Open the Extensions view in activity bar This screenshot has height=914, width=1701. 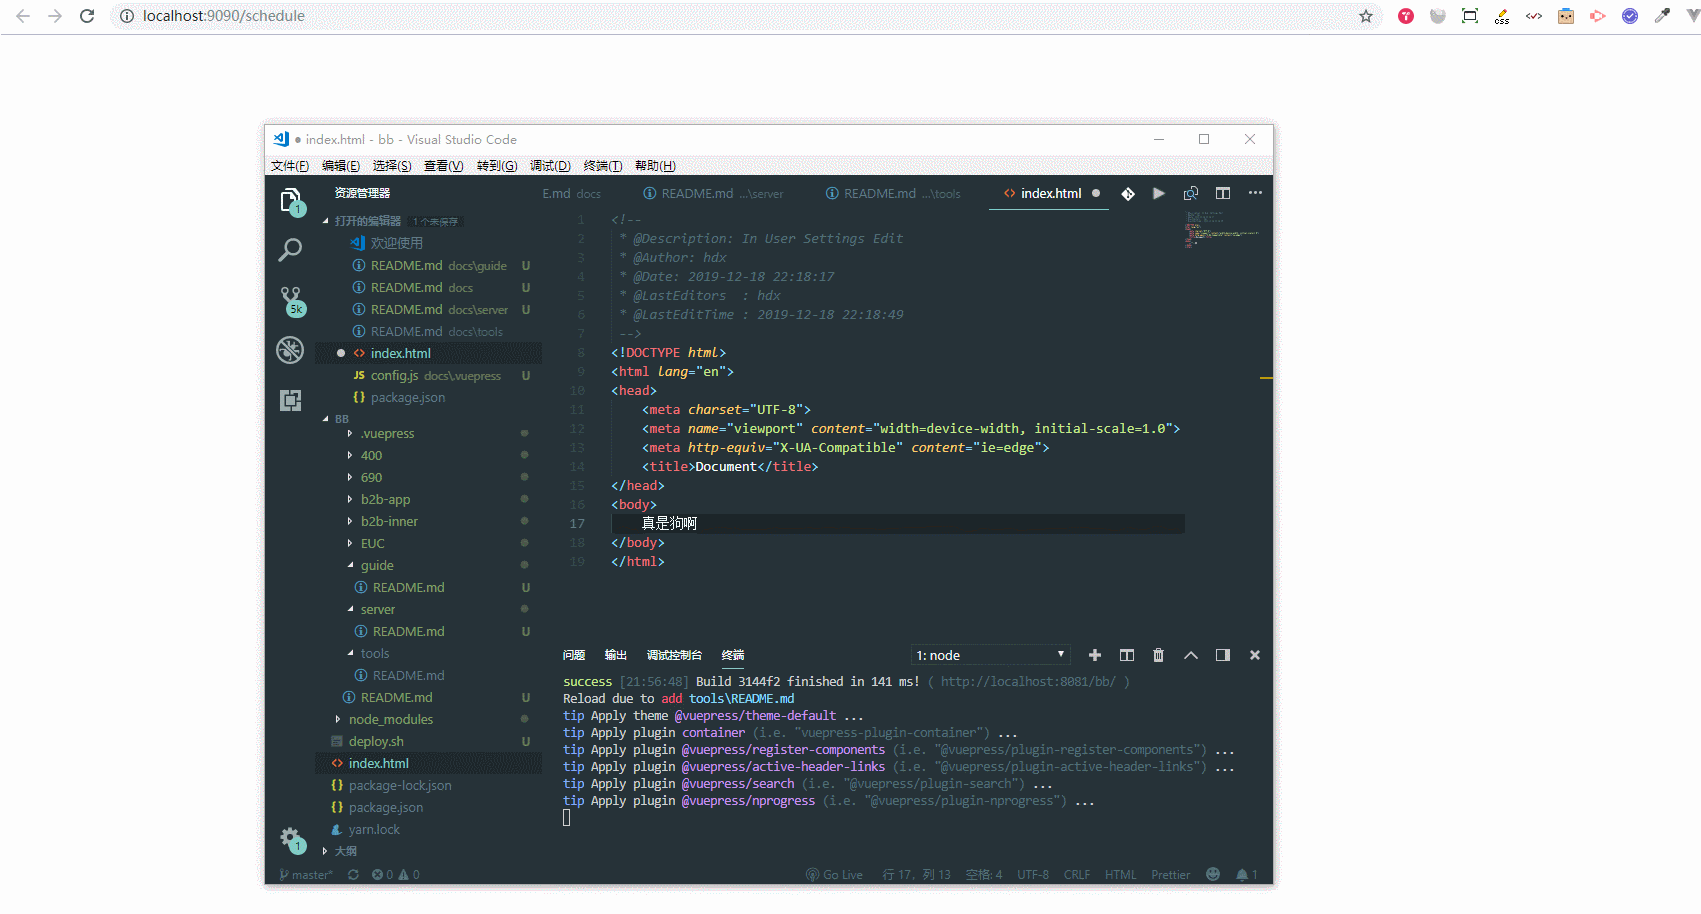(x=290, y=400)
